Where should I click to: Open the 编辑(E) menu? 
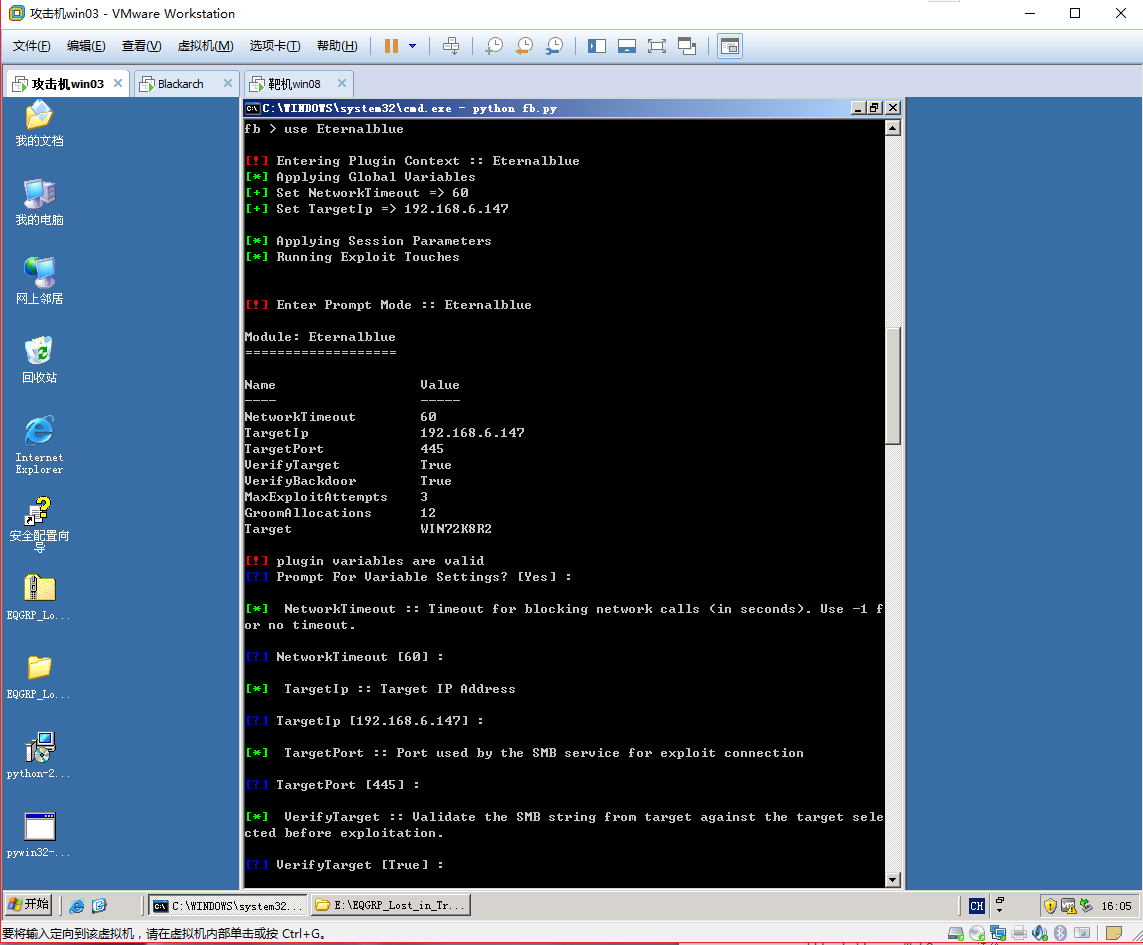86,46
